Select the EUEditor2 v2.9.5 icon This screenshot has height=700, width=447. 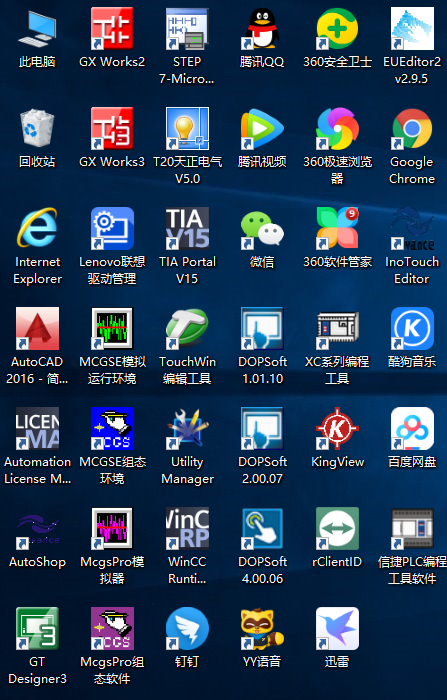point(412,29)
